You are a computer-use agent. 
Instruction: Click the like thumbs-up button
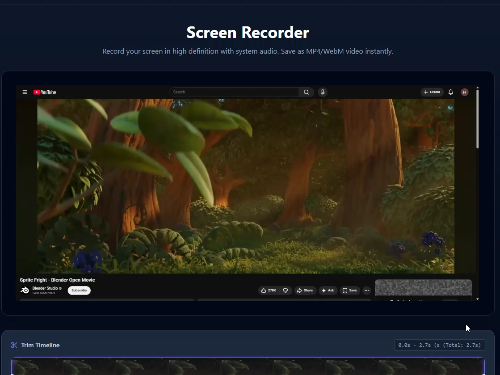pyautogui.click(x=269, y=291)
